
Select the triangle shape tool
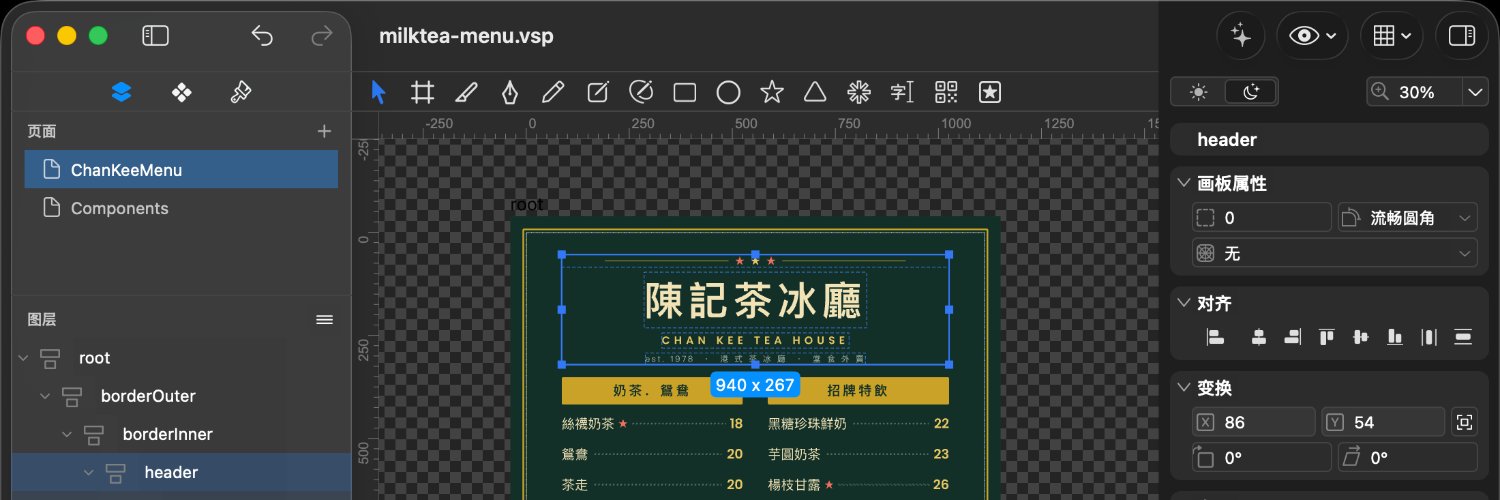815,92
